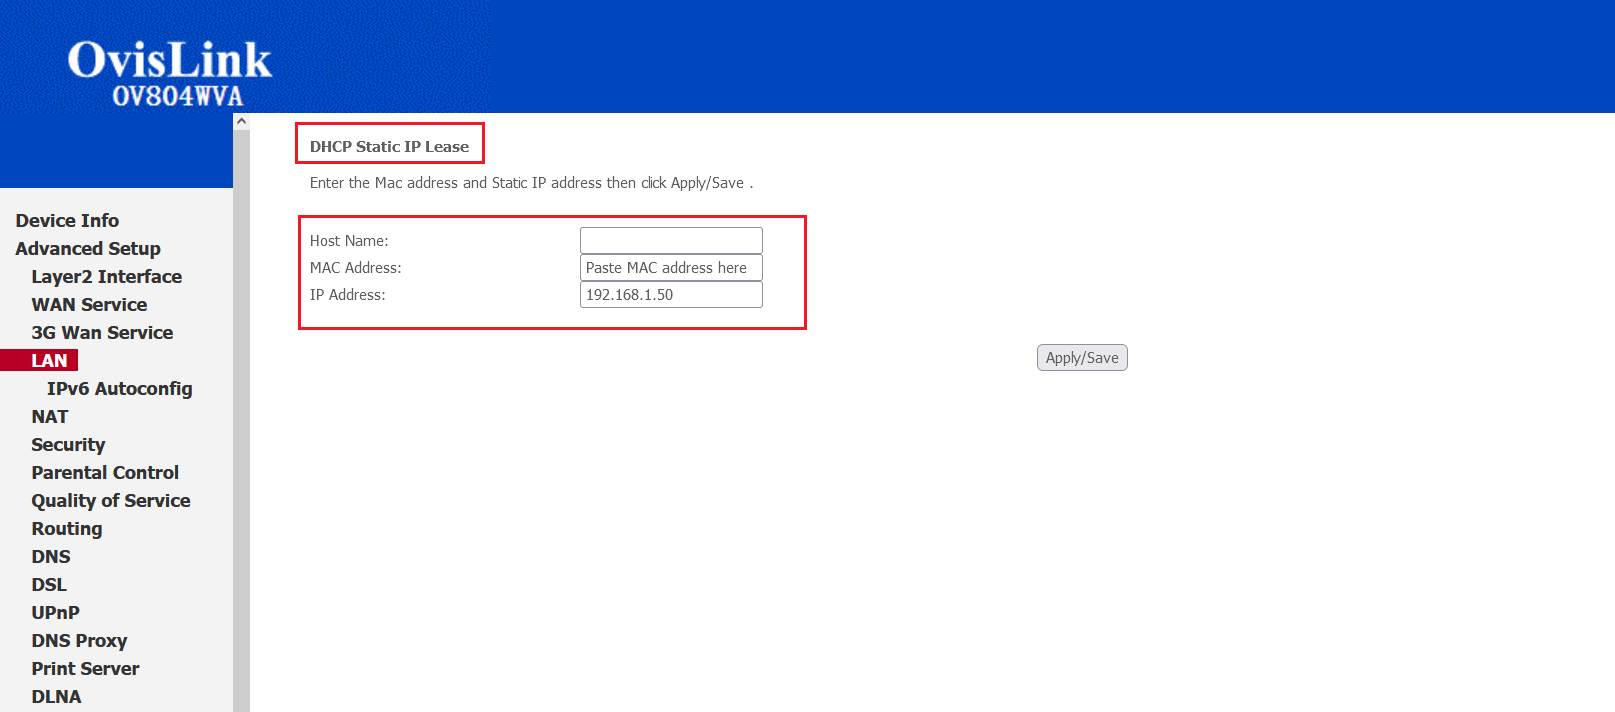The image size is (1615, 712).
Task: Go to the Routing page
Action: point(67,529)
